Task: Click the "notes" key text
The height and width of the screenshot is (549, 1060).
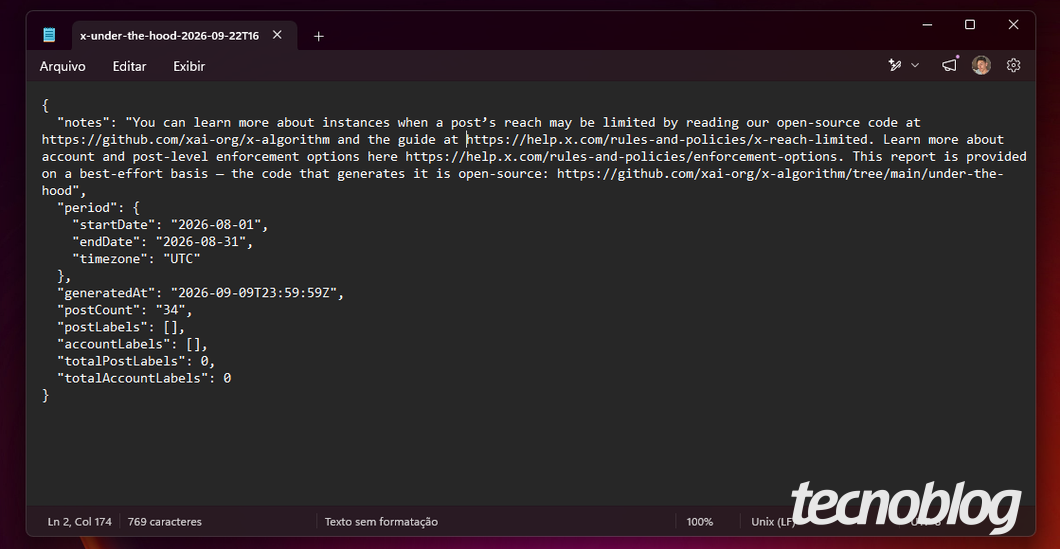Action: coord(83,123)
